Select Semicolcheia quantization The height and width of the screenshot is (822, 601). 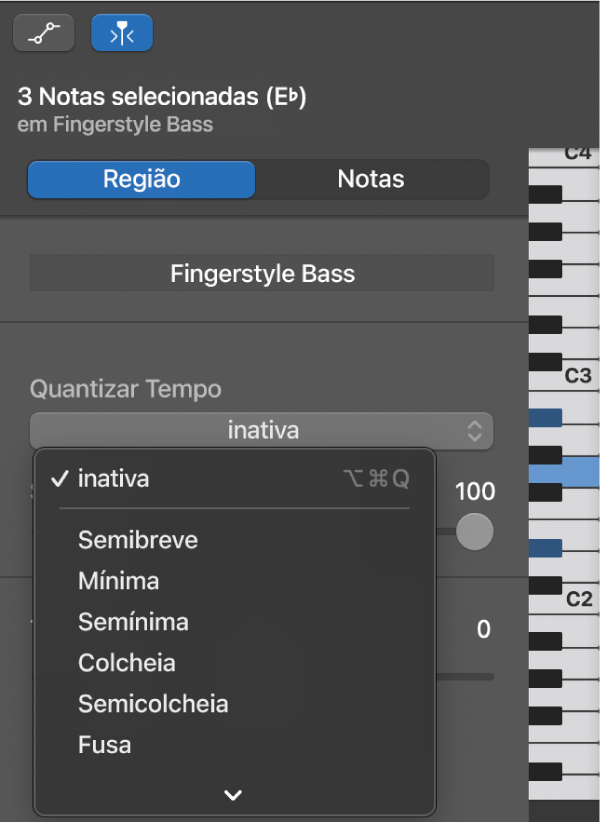153,703
